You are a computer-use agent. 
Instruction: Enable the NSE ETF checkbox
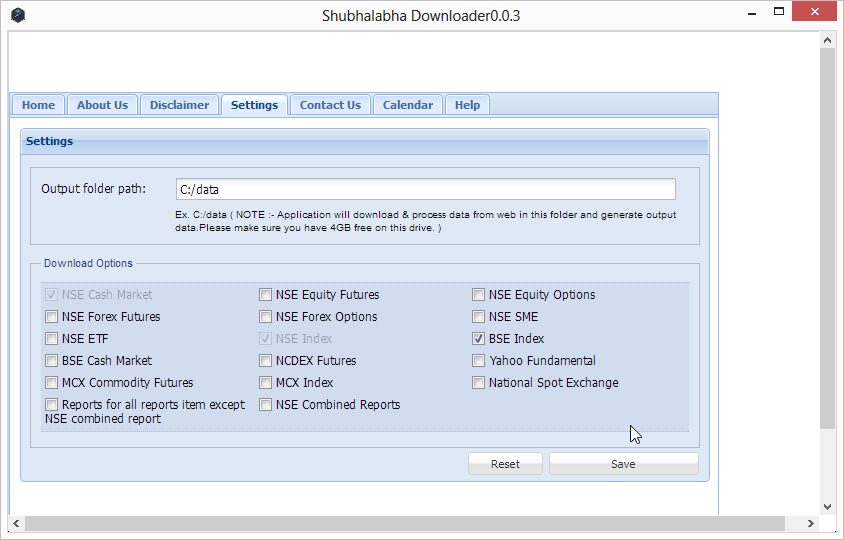click(x=52, y=339)
